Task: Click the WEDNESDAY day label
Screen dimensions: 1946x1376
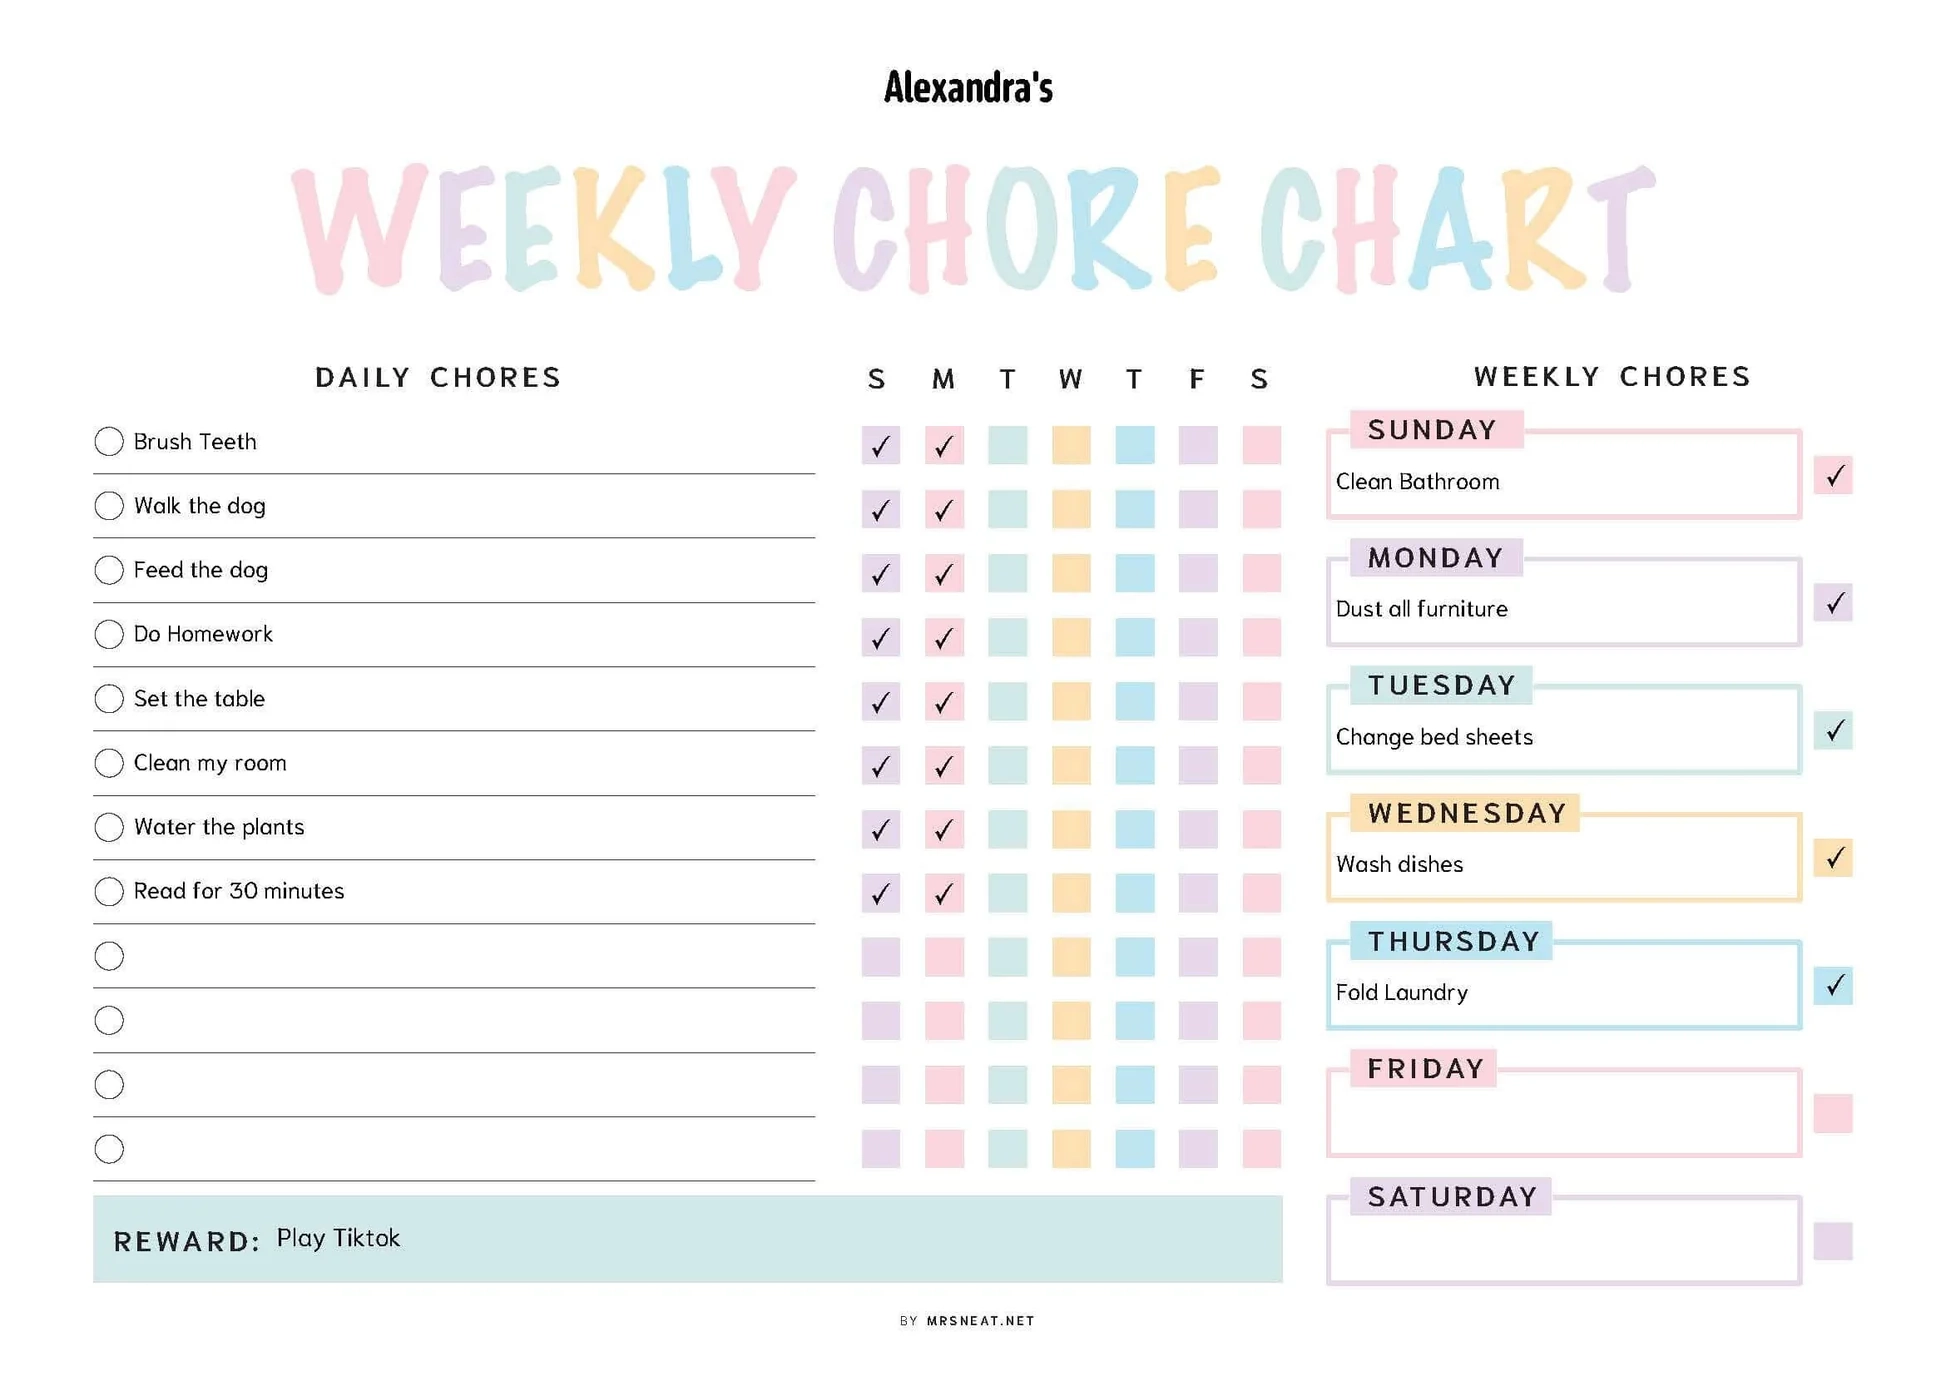Action: [1466, 813]
